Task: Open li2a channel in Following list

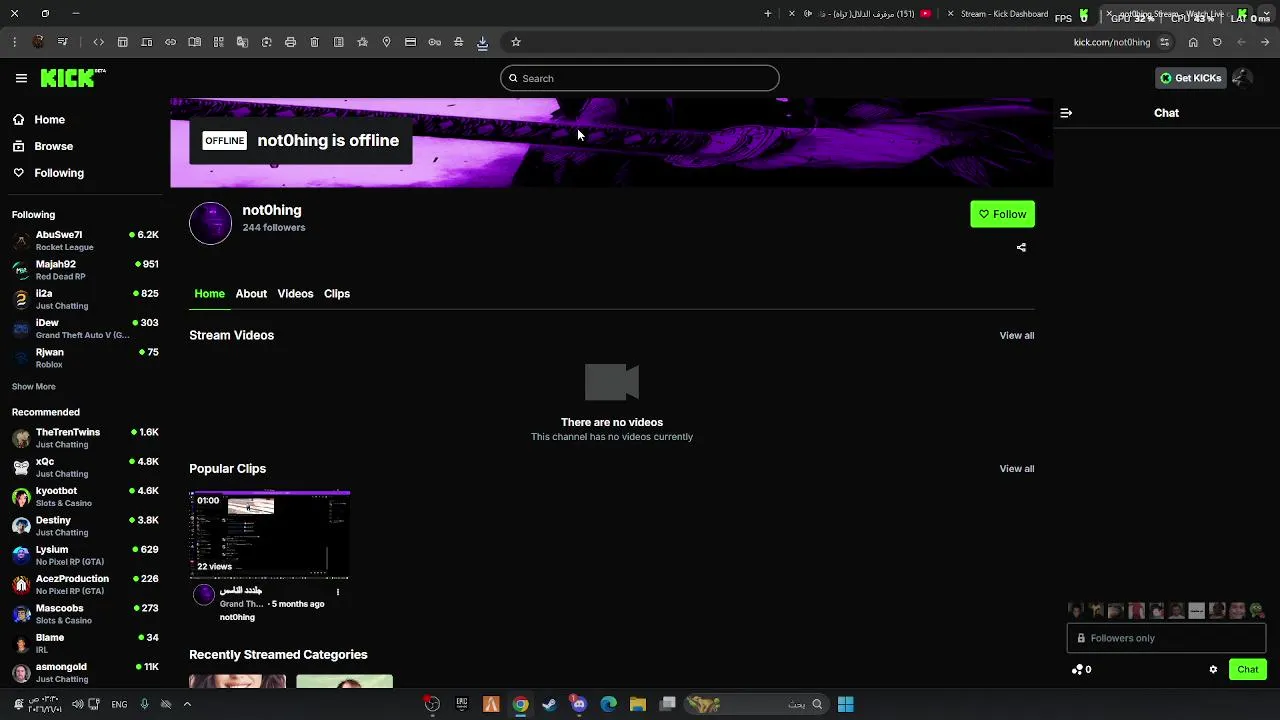Action: tap(85, 299)
